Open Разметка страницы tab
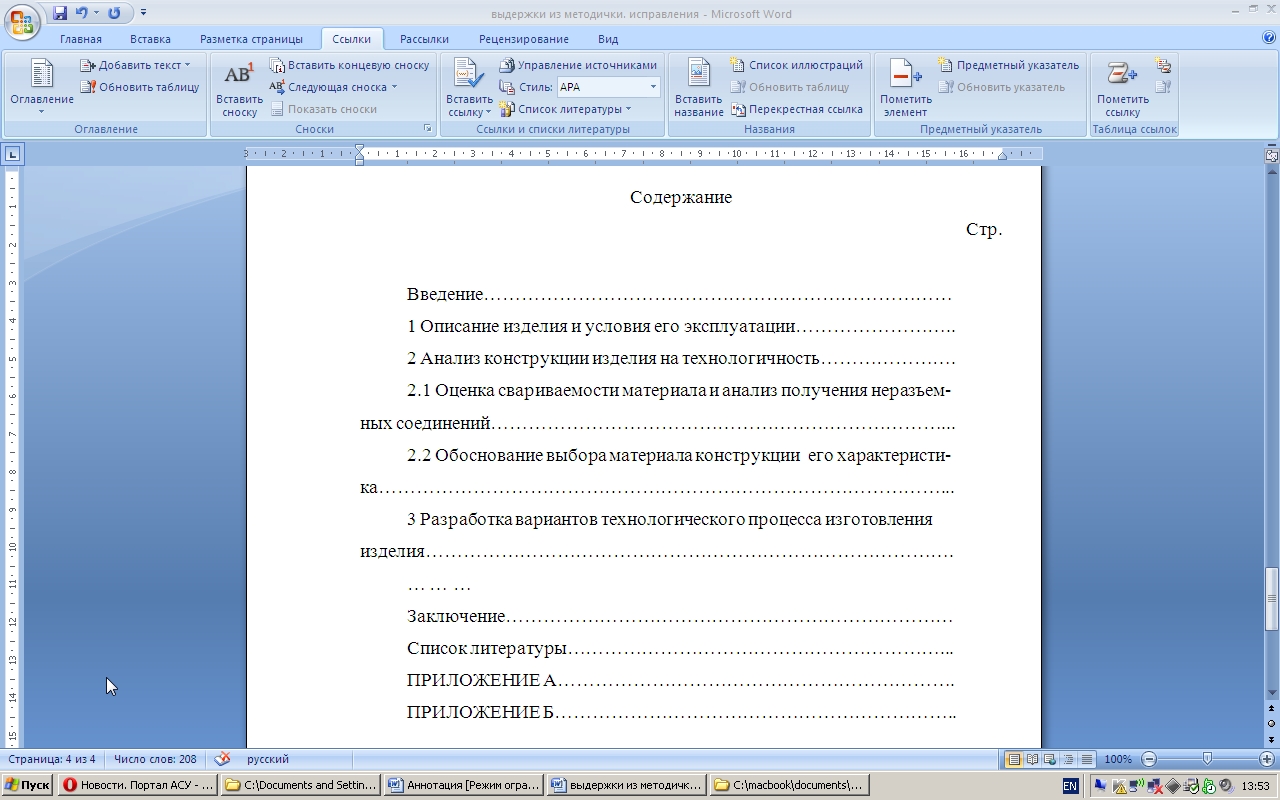The height and width of the screenshot is (800, 1280). 251,39
